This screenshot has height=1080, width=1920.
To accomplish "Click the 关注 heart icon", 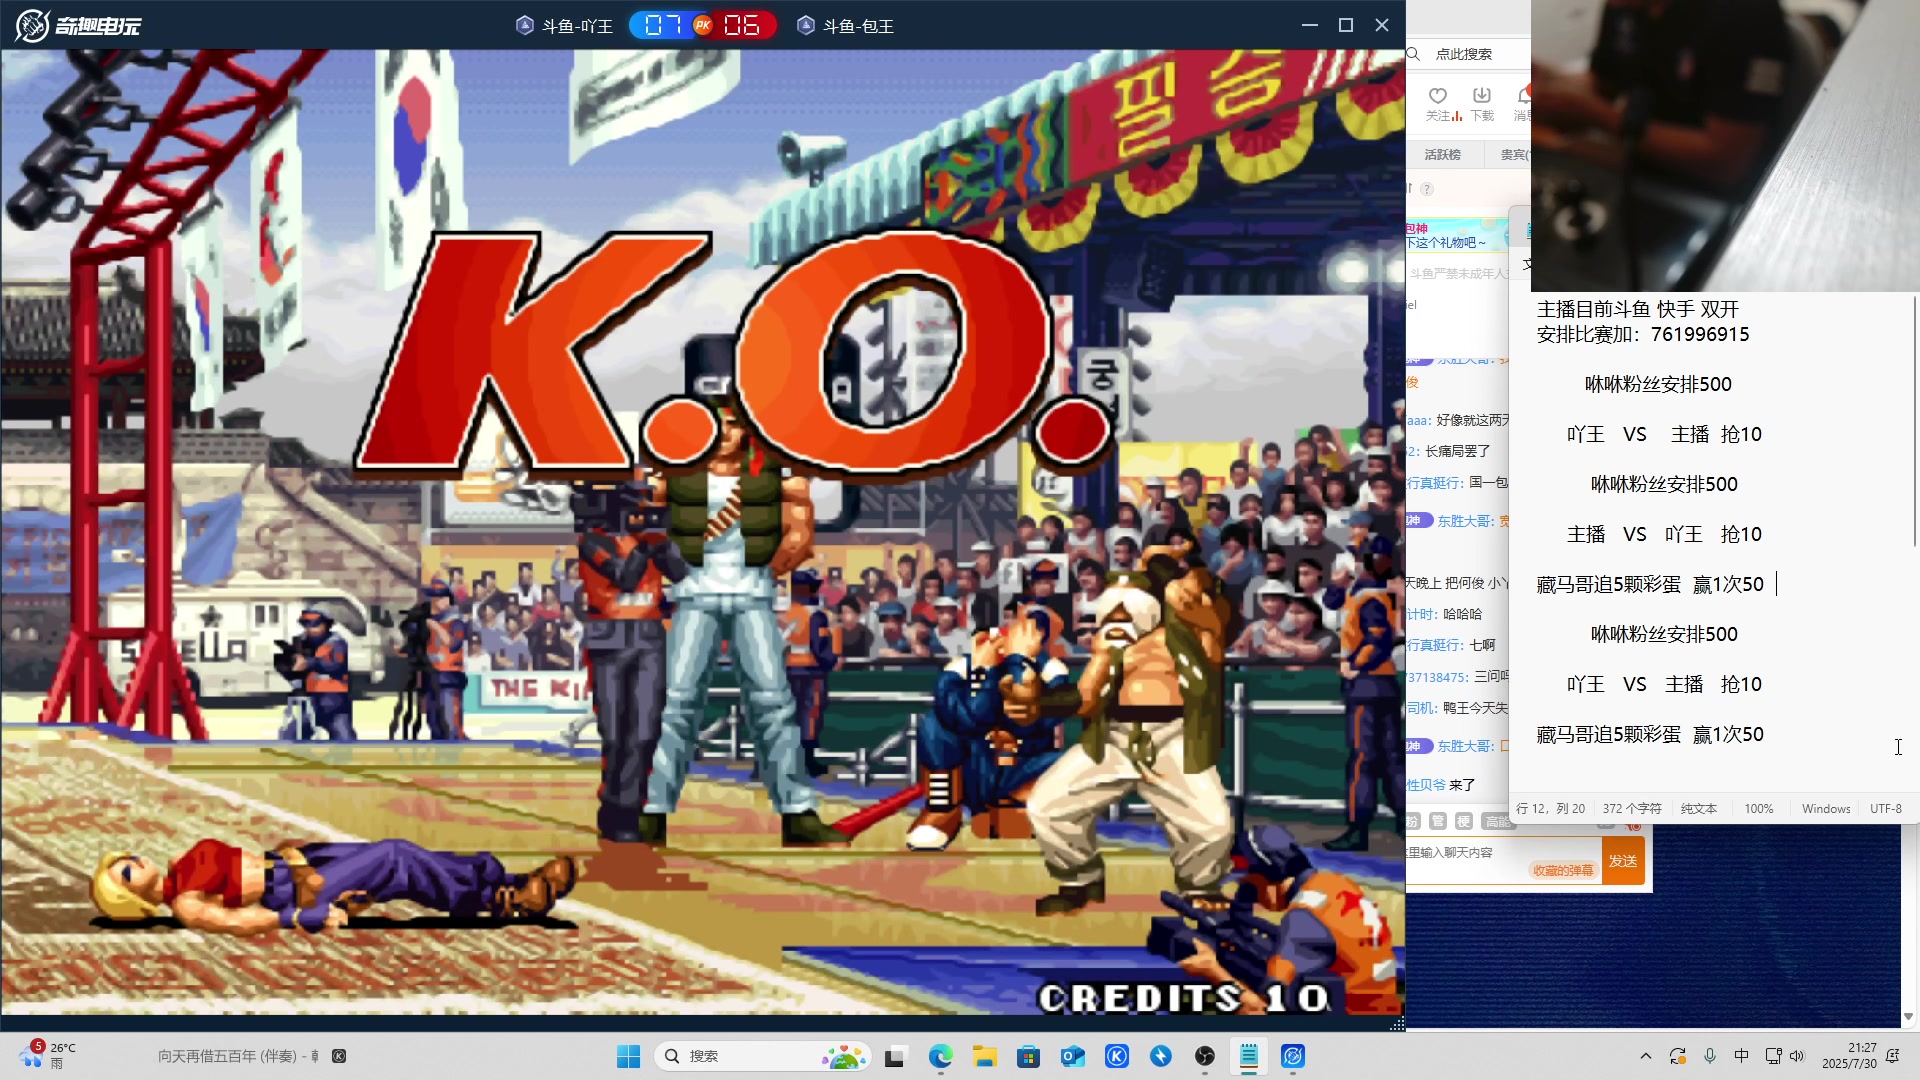I will (1438, 96).
